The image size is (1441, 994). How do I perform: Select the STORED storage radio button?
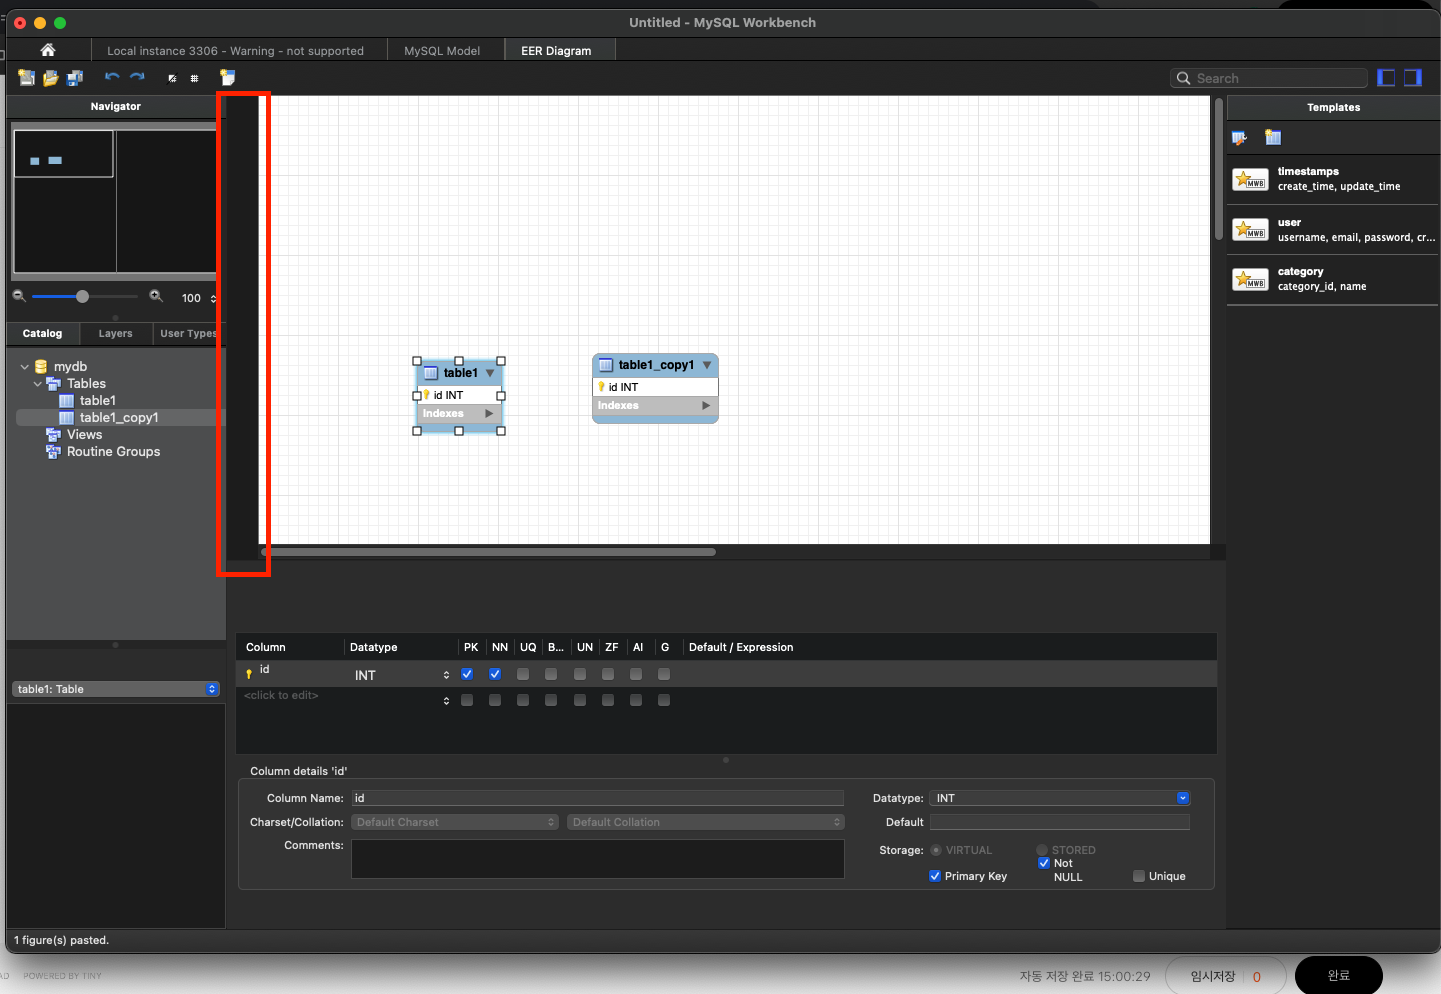(1042, 850)
